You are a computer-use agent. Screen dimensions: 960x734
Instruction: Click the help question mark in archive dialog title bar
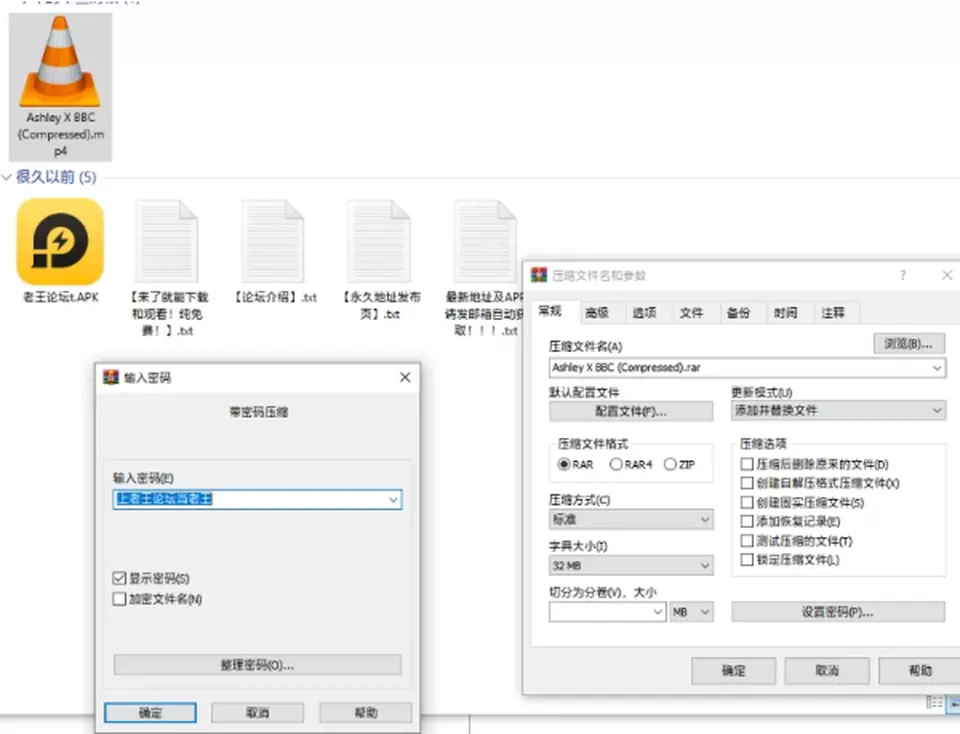coord(902,275)
